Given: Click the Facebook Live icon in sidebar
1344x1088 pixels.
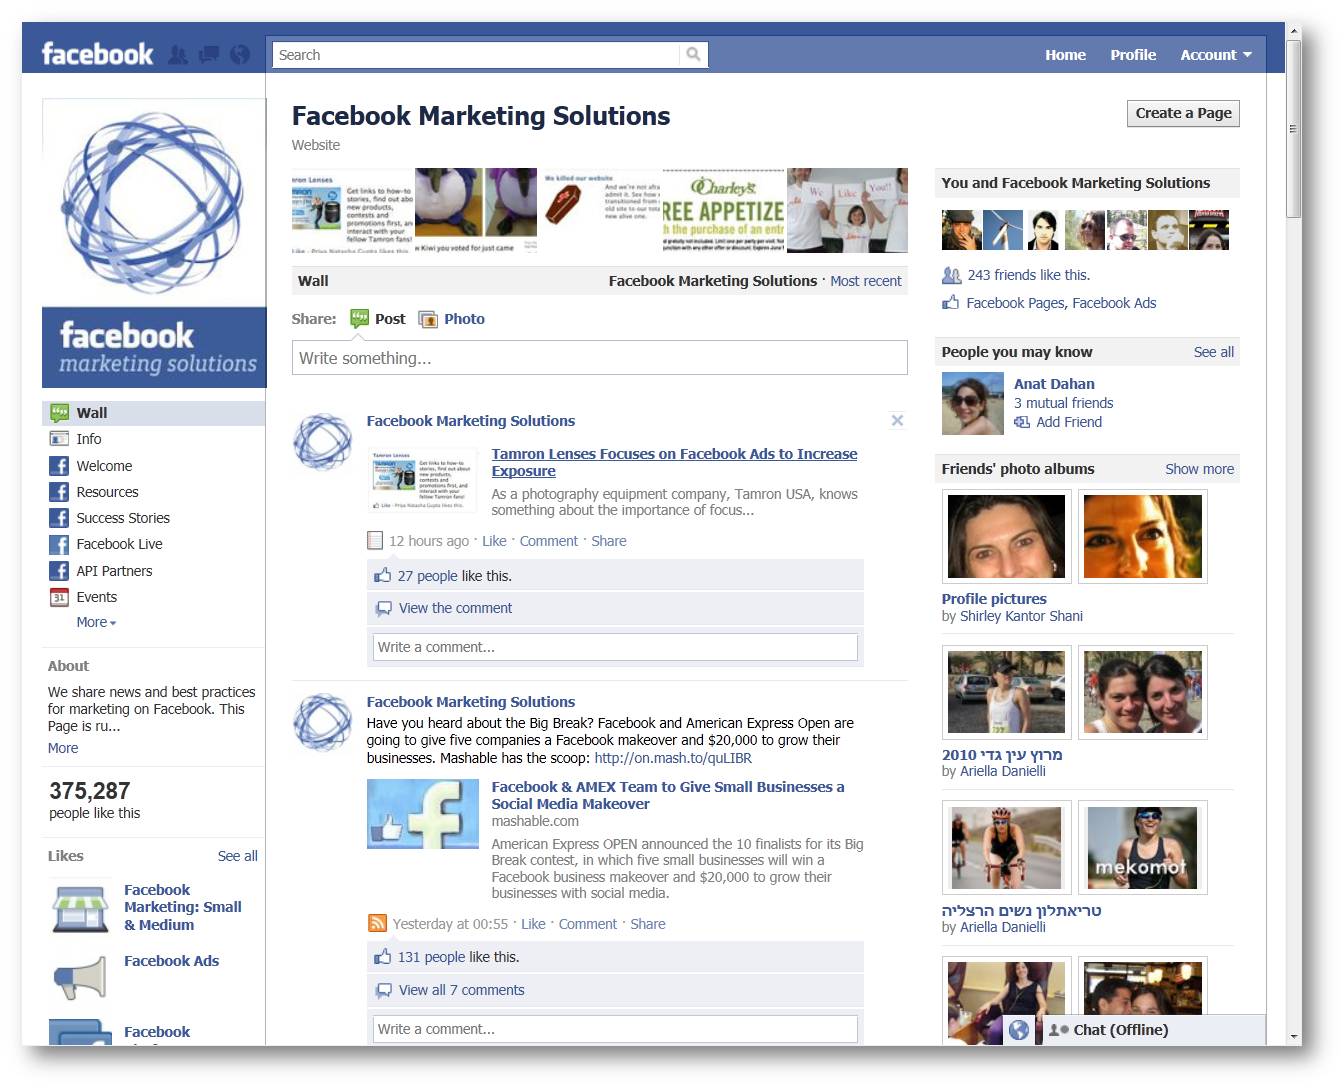Looking at the screenshot, I should (x=59, y=544).
